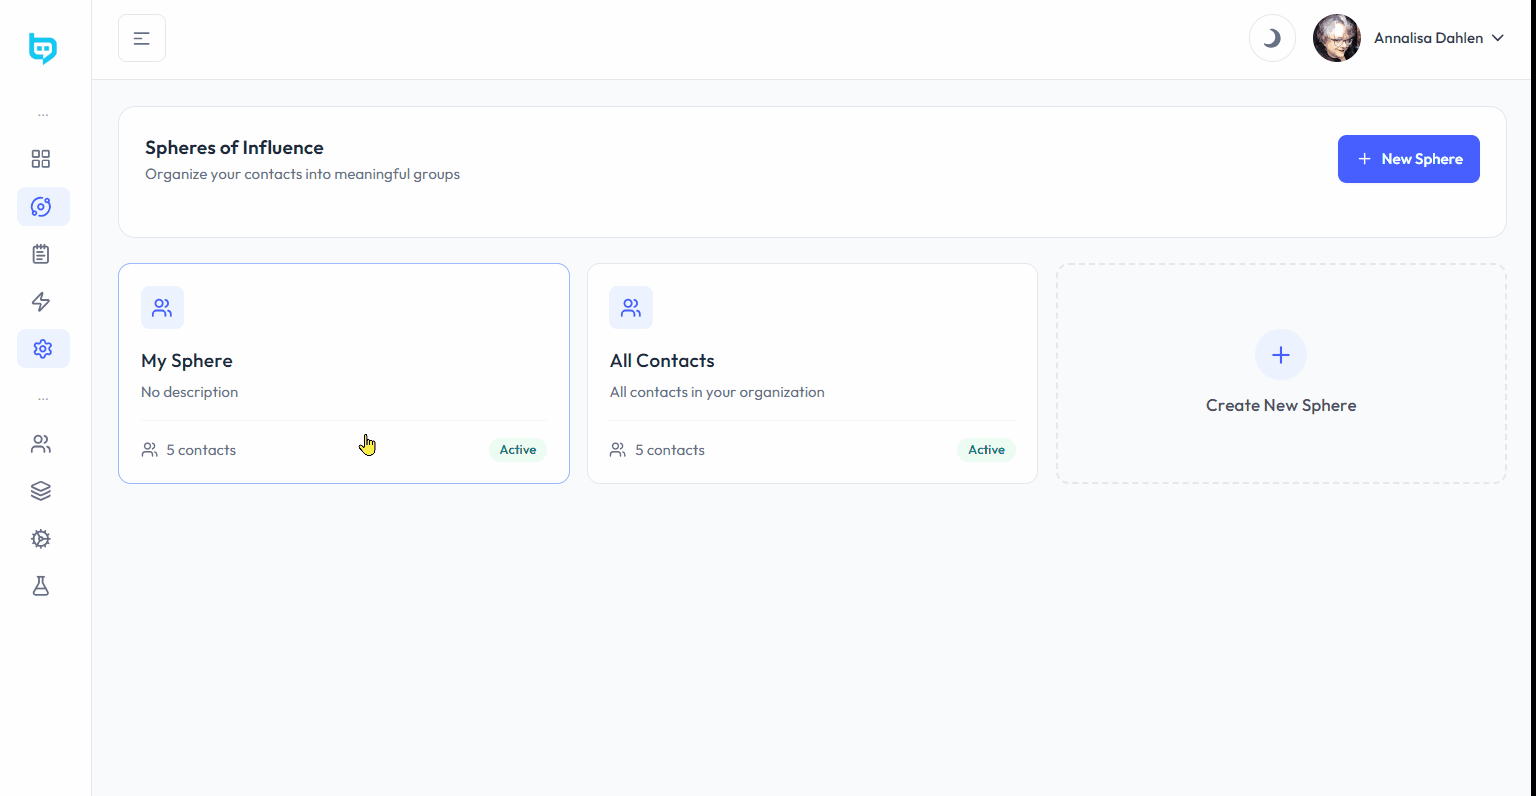The height and width of the screenshot is (796, 1536).
Task: Open the highlighted gear settings icon
Action: [42, 349]
